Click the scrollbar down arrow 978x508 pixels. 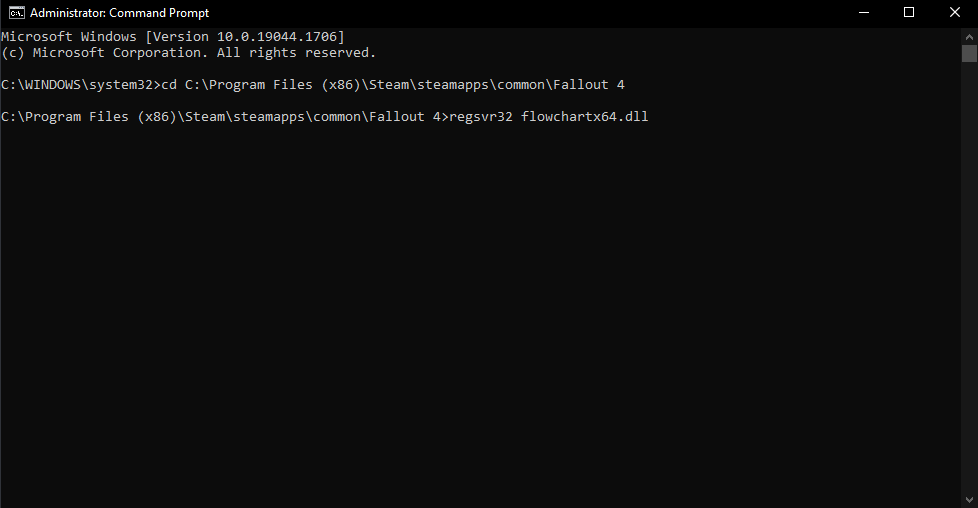point(969,499)
